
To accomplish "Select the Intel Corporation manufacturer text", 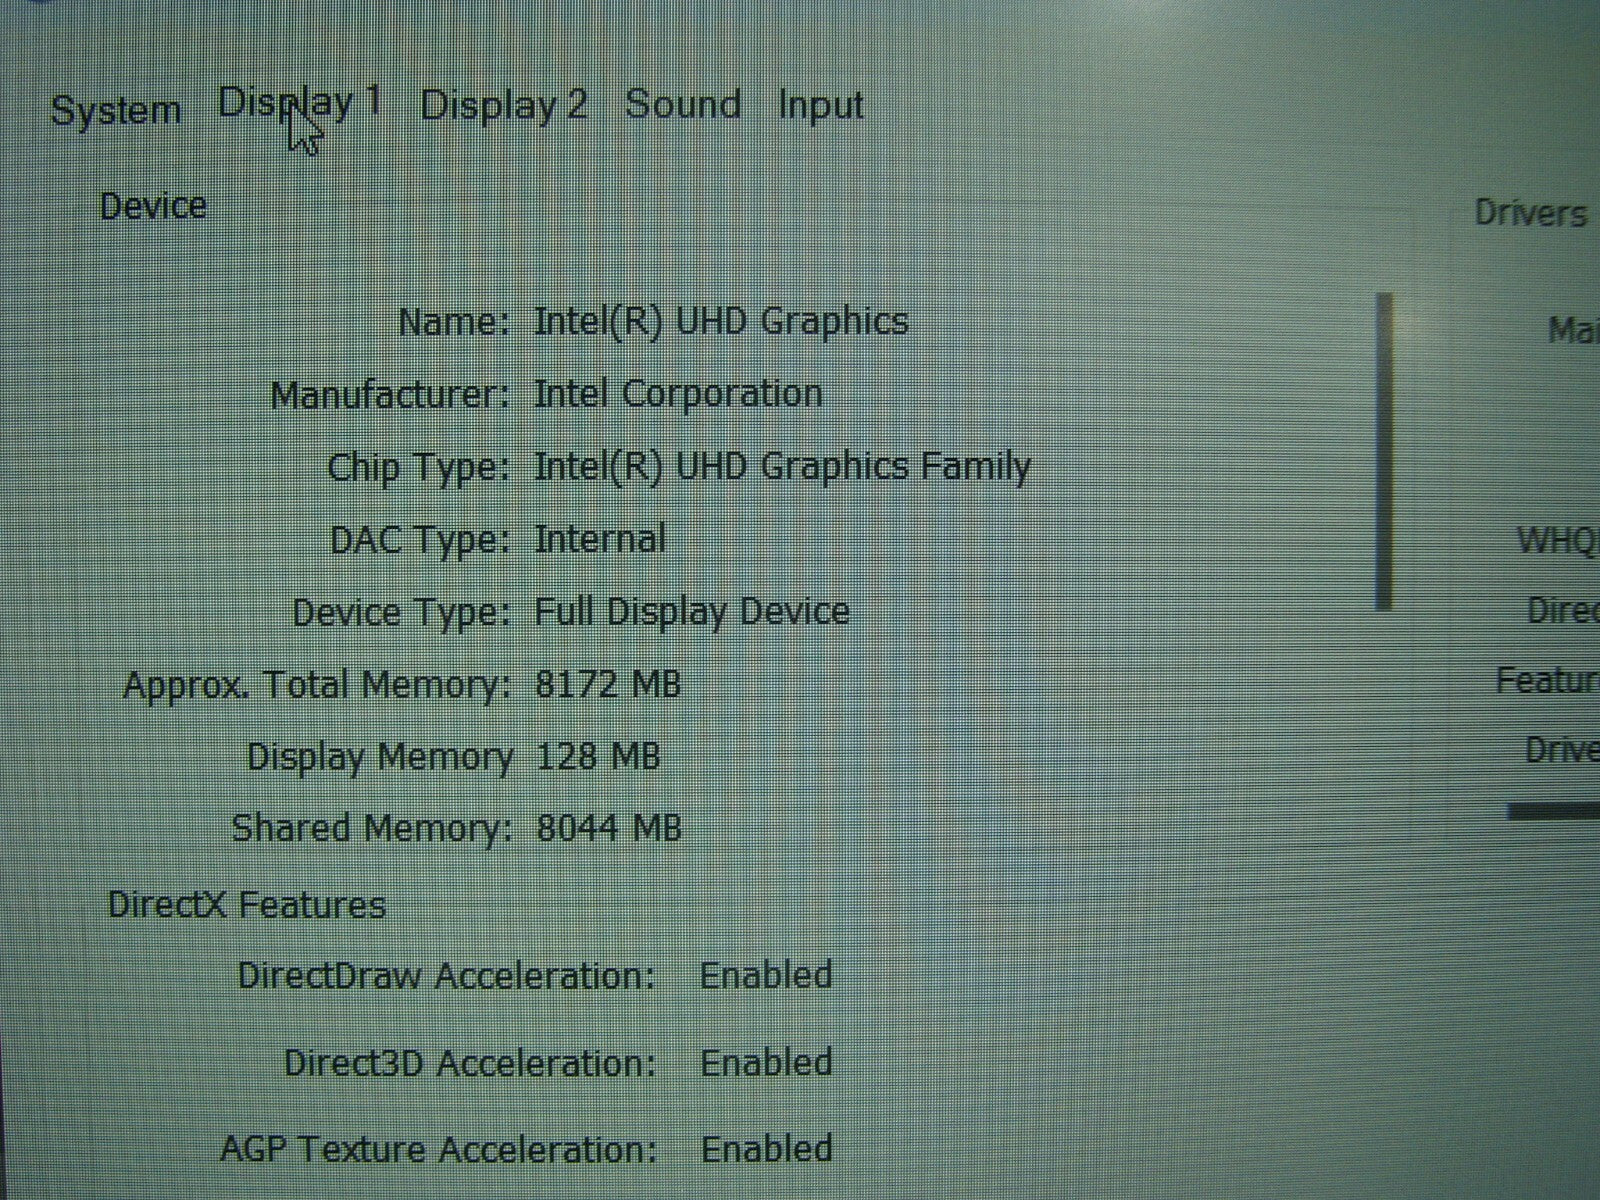I will point(678,393).
